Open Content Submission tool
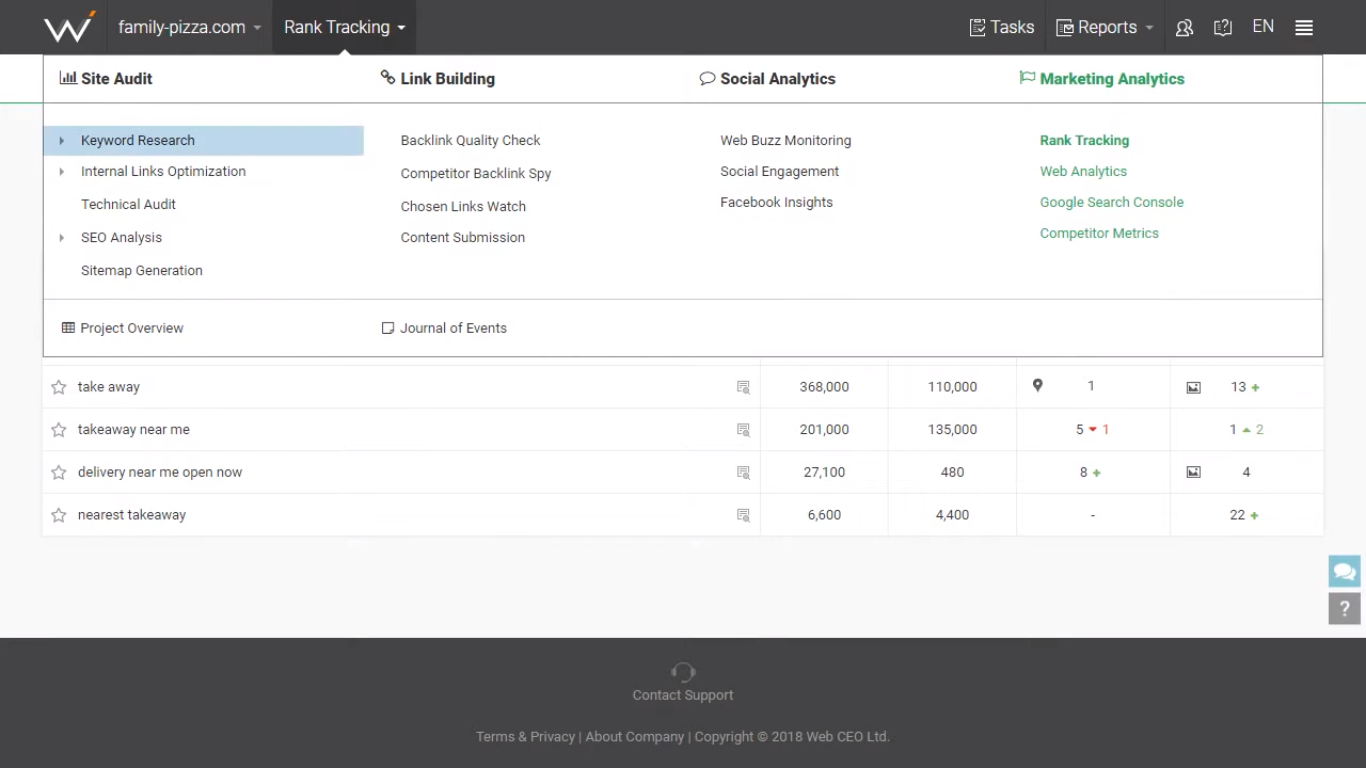 click(463, 238)
